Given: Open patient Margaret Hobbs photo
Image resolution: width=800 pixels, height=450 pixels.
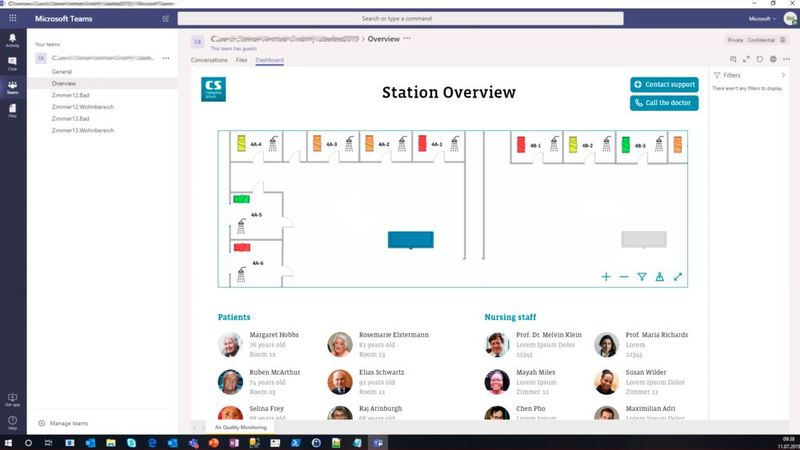Looking at the screenshot, I should (x=230, y=344).
